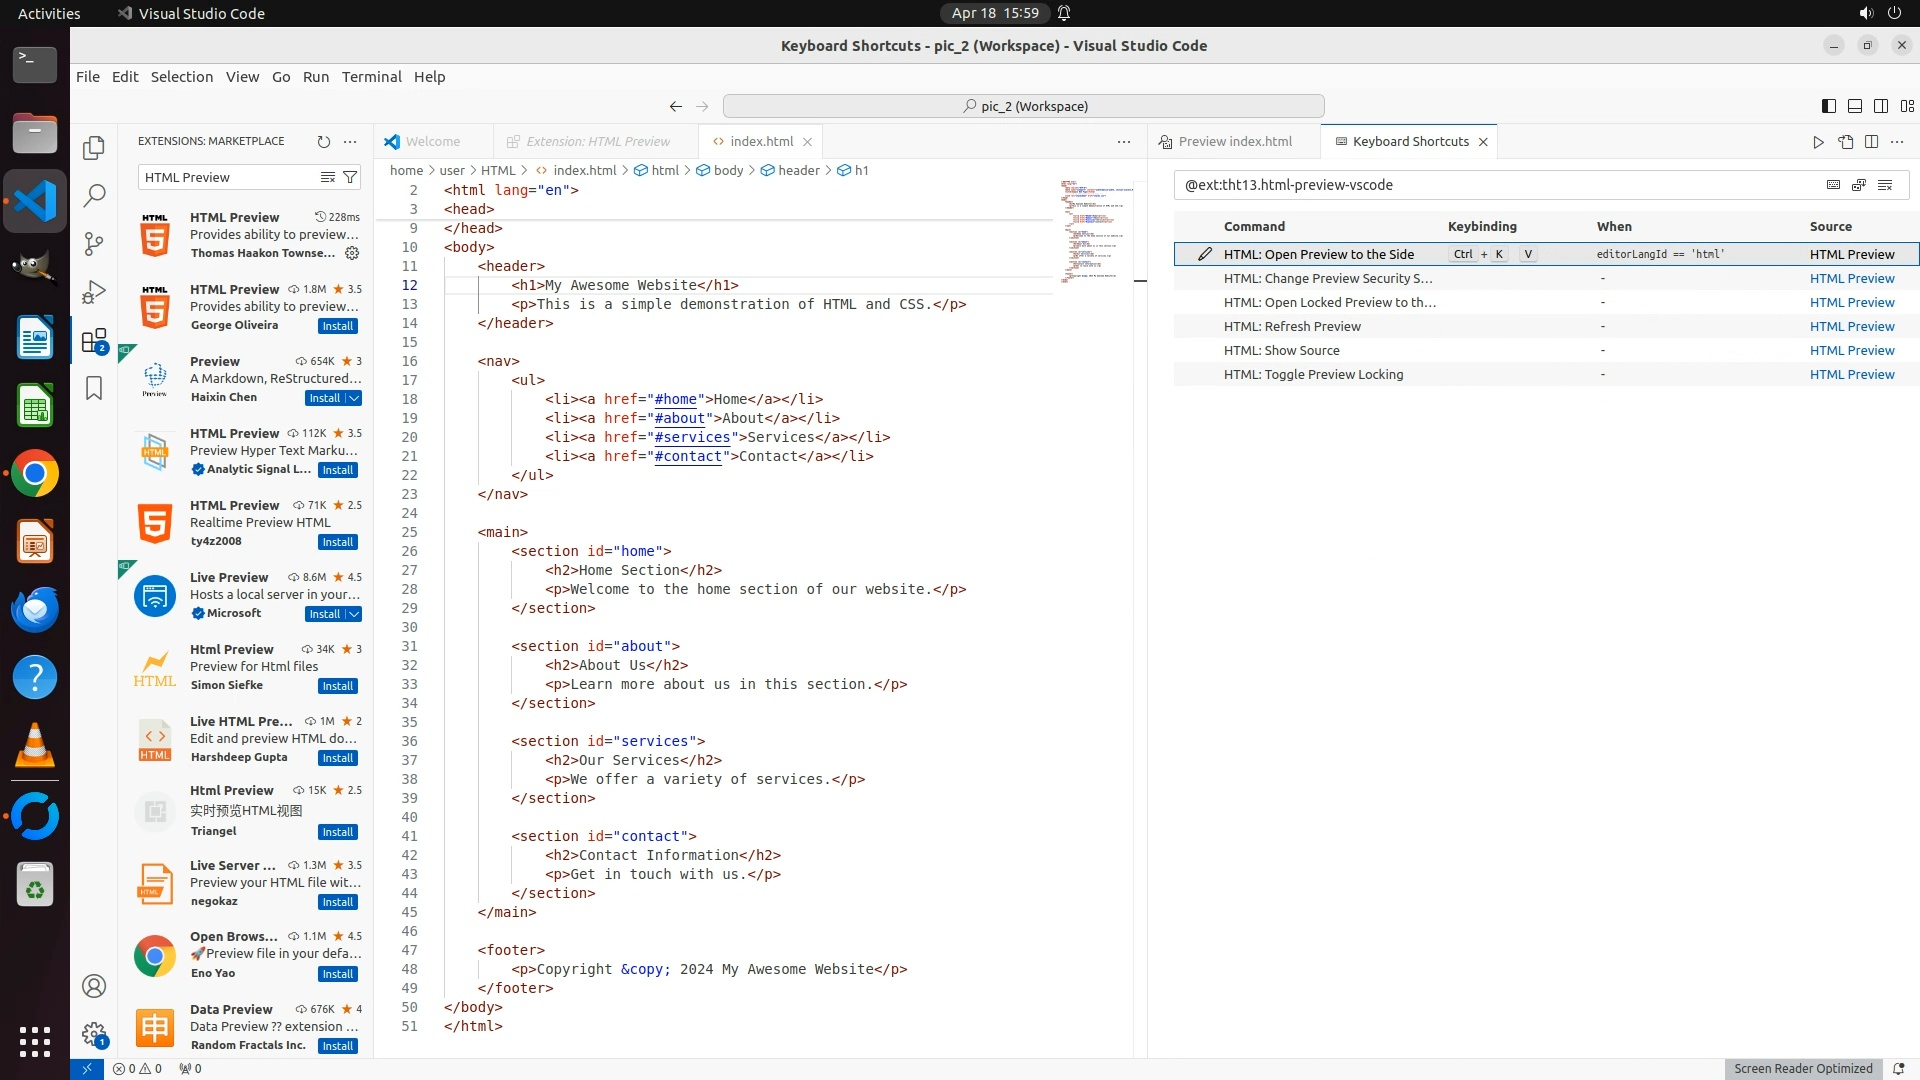Toggle the secondary side bar visibility

coord(1881,106)
